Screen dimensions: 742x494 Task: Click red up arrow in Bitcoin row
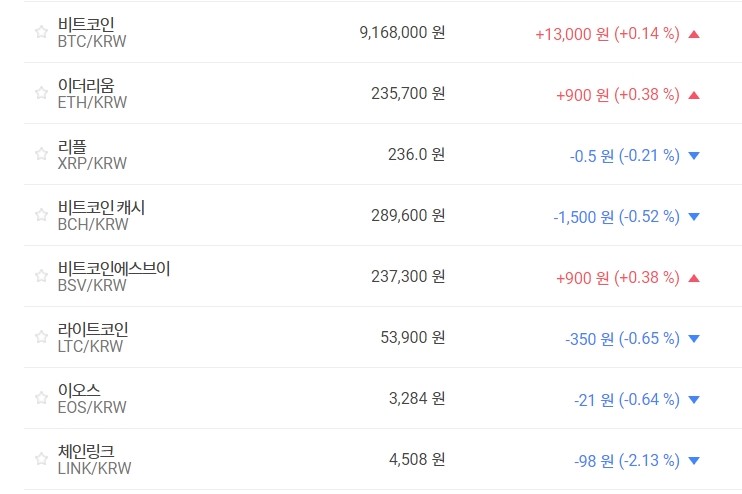click(x=694, y=33)
